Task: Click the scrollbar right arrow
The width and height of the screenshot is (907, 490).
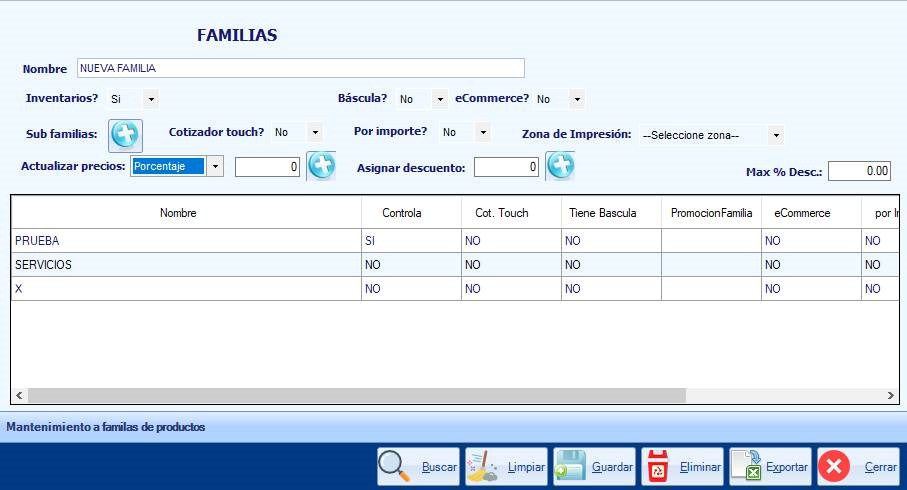Action: pyautogui.click(x=891, y=396)
